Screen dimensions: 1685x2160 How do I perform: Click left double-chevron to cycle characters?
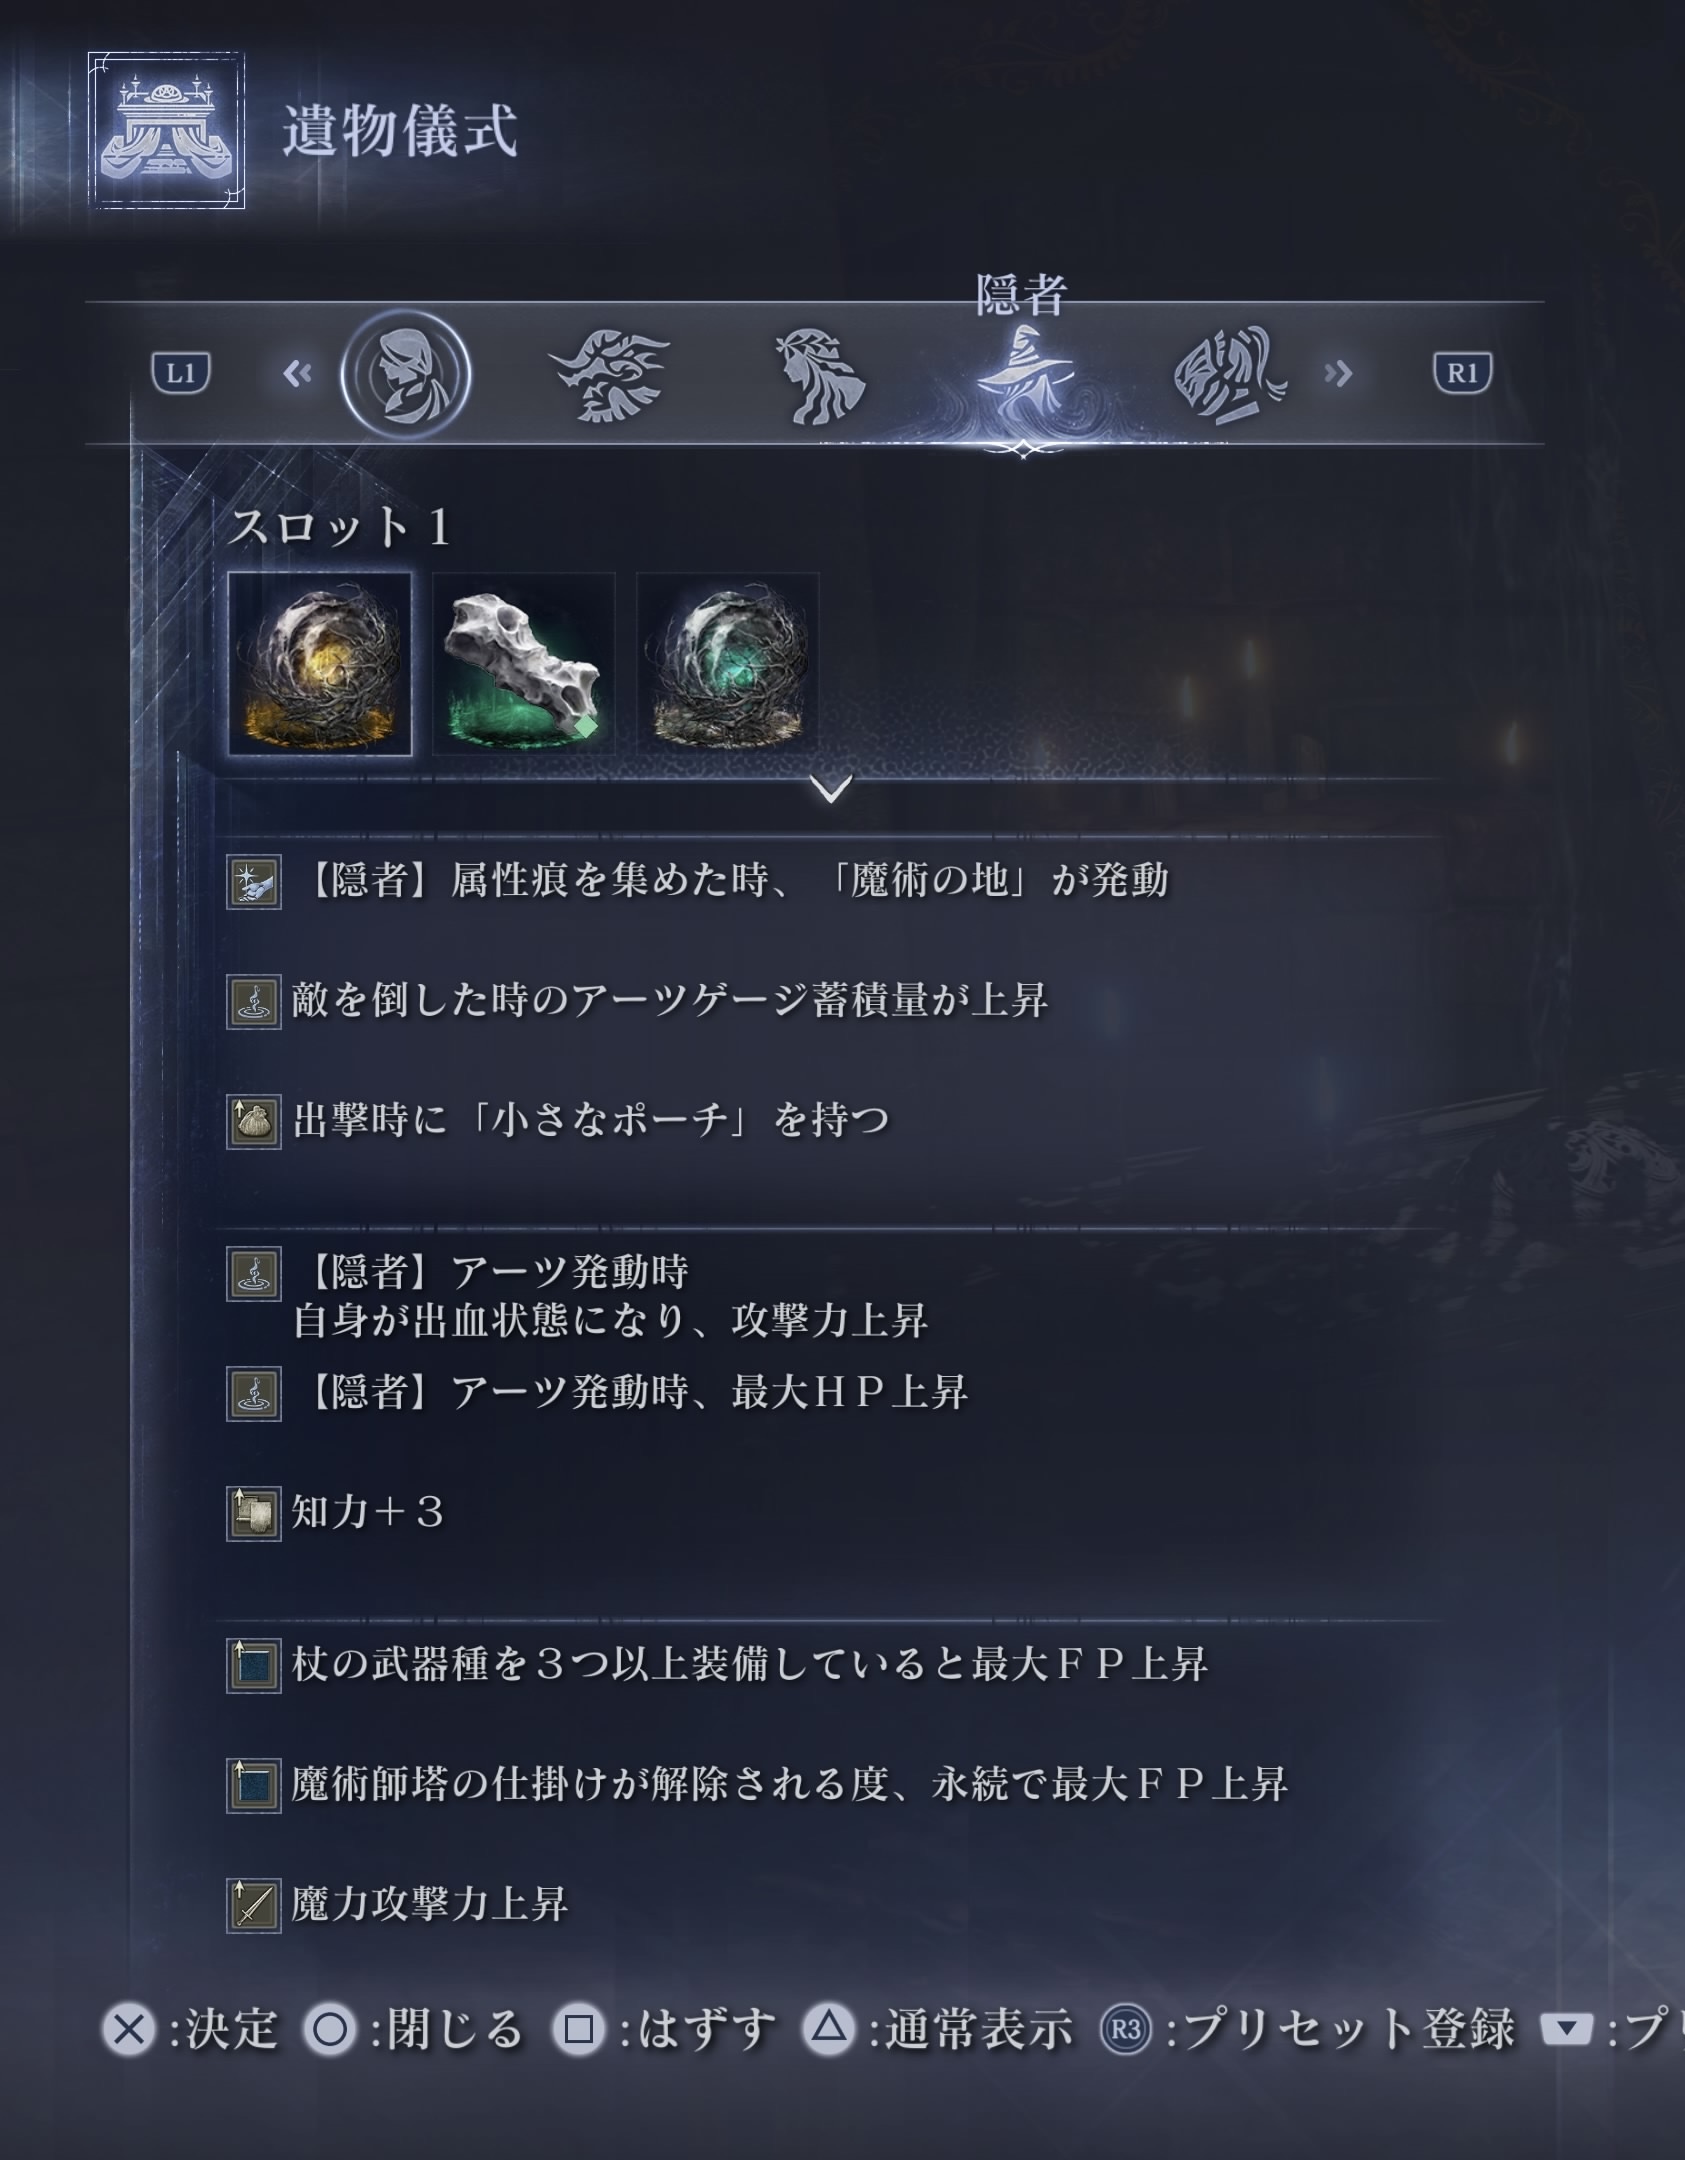[298, 374]
